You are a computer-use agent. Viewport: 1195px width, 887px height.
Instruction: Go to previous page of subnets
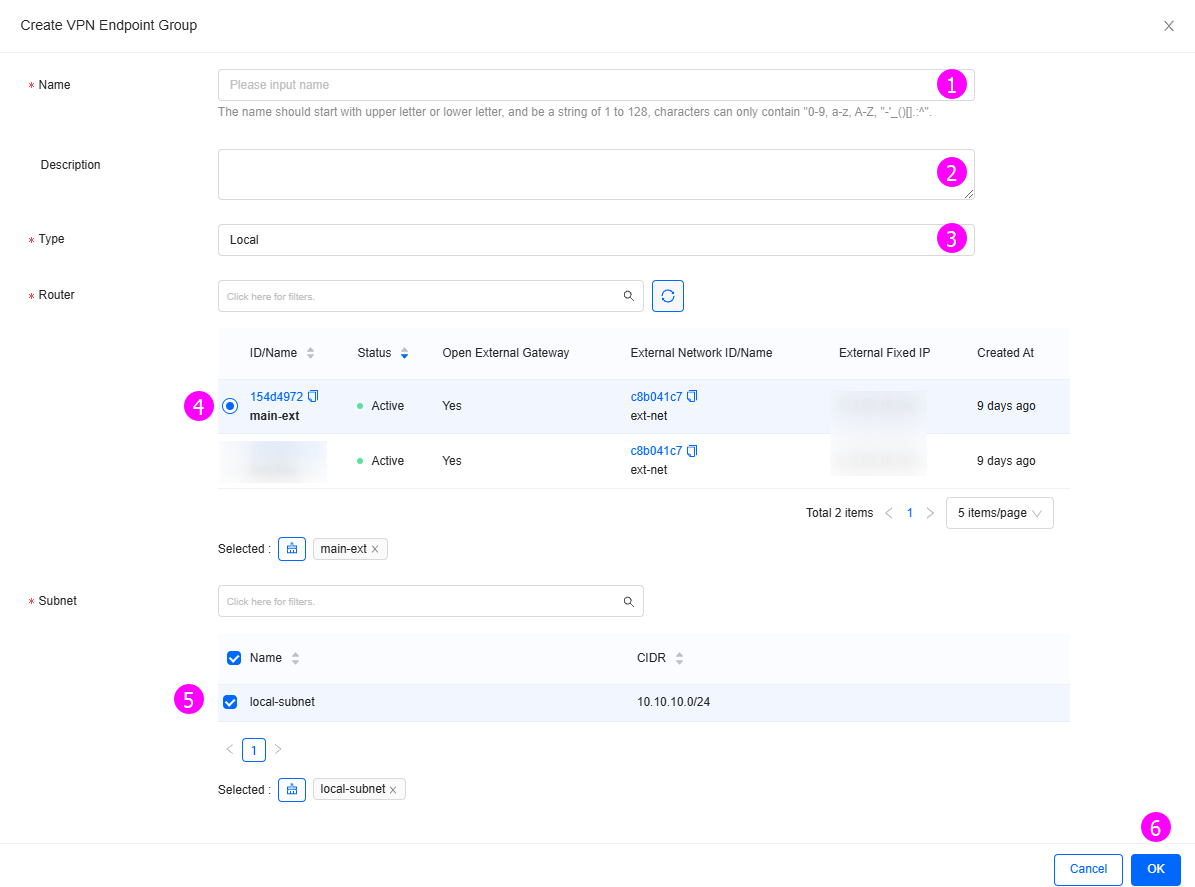pyautogui.click(x=229, y=750)
